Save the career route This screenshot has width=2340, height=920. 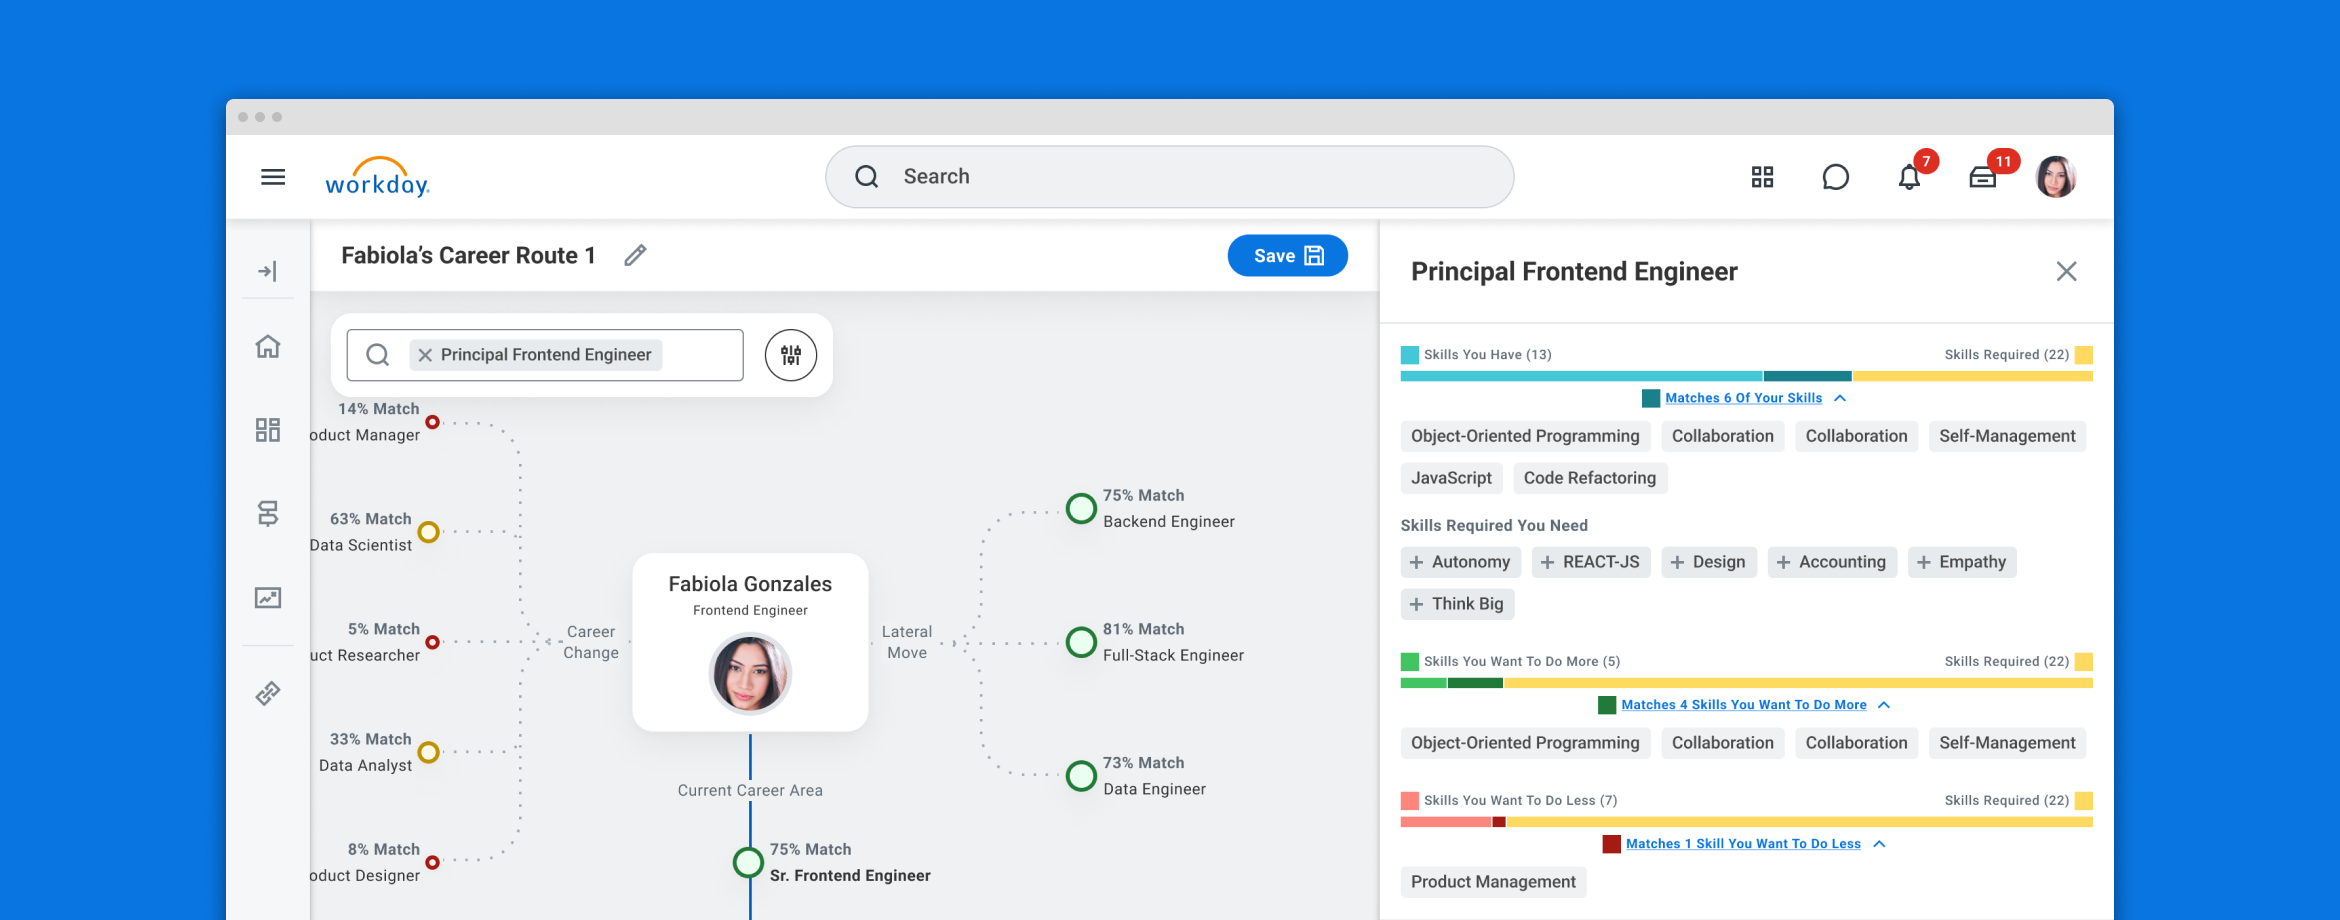(1287, 256)
